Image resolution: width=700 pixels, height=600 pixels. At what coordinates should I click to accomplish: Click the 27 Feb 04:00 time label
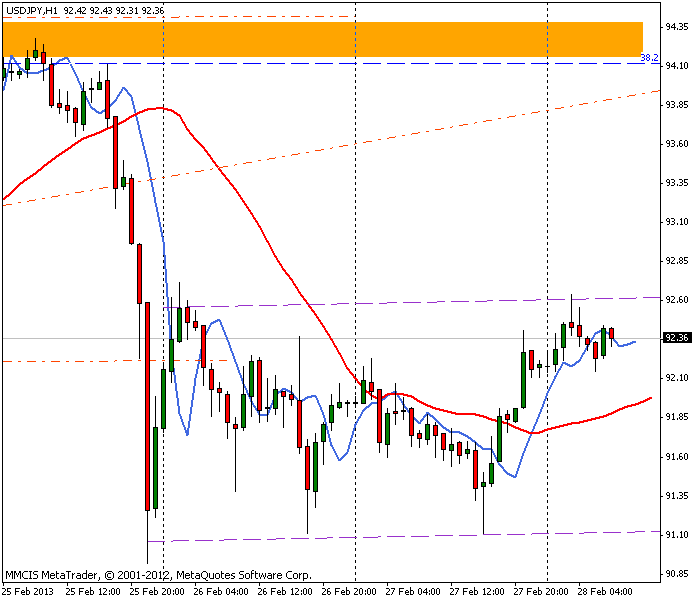[x=413, y=592]
